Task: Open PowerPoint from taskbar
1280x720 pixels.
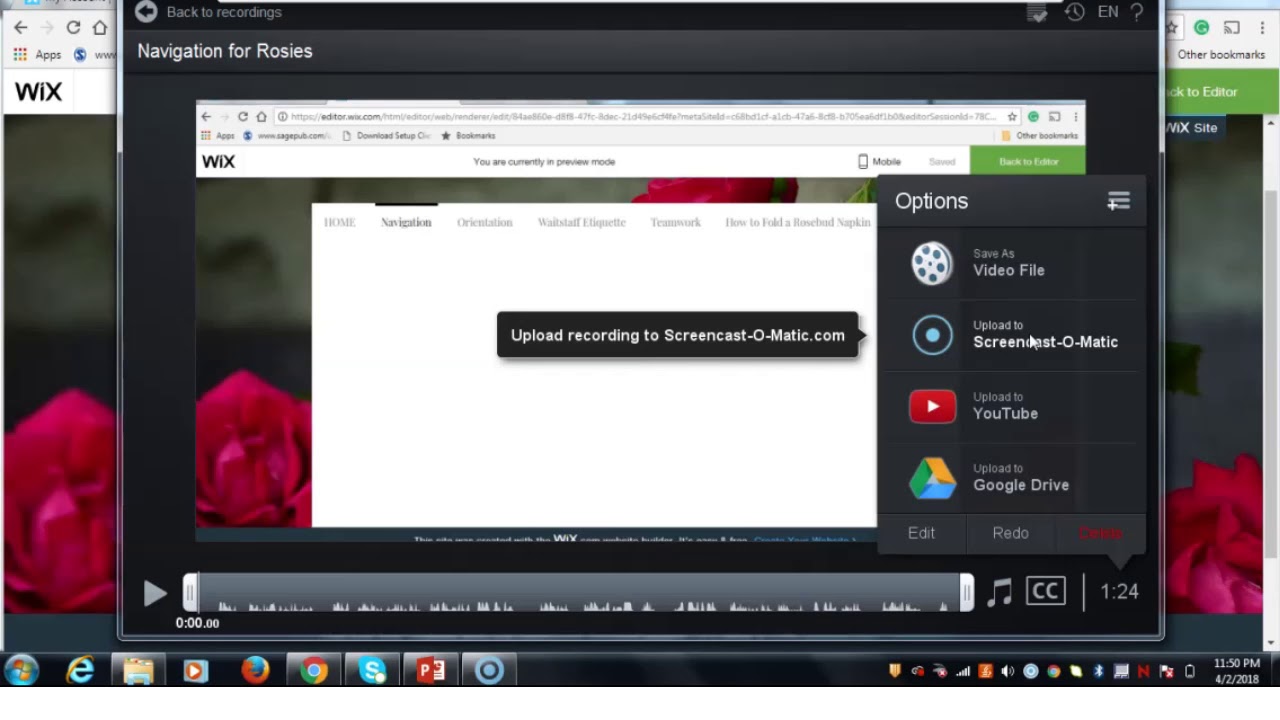Action: pos(431,670)
